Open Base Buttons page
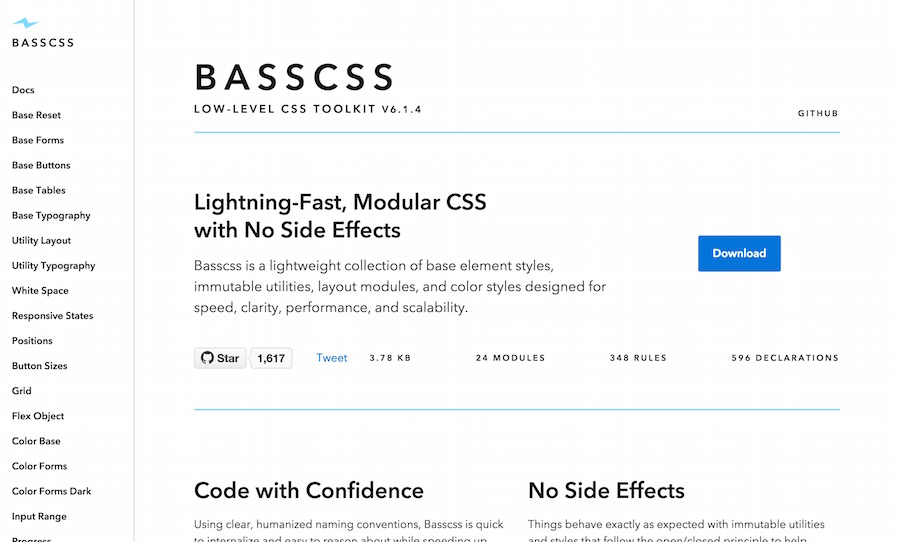The image size is (900, 542). point(41,165)
